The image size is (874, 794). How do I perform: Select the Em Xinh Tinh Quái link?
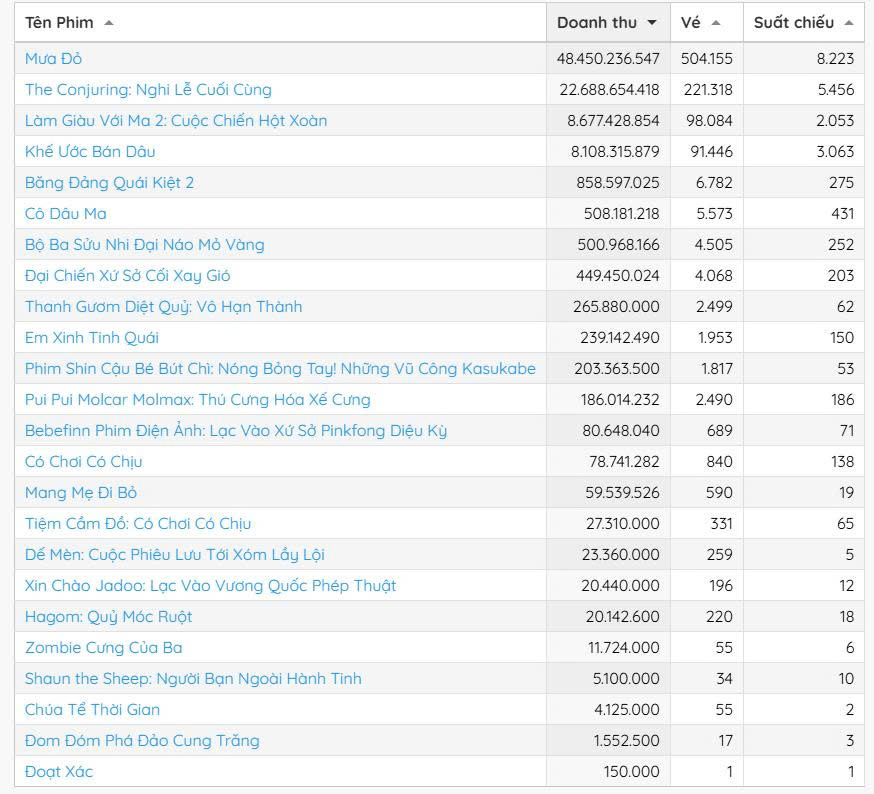point(92,338)
